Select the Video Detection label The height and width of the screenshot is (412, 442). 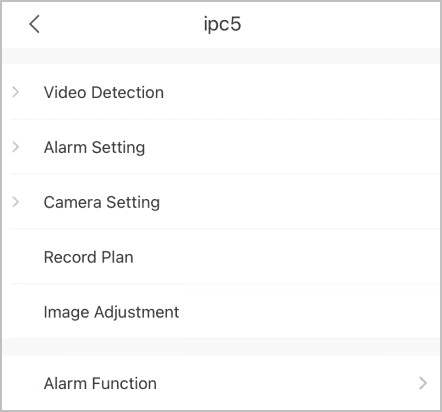pyautogui.click(x=104, y=92)
